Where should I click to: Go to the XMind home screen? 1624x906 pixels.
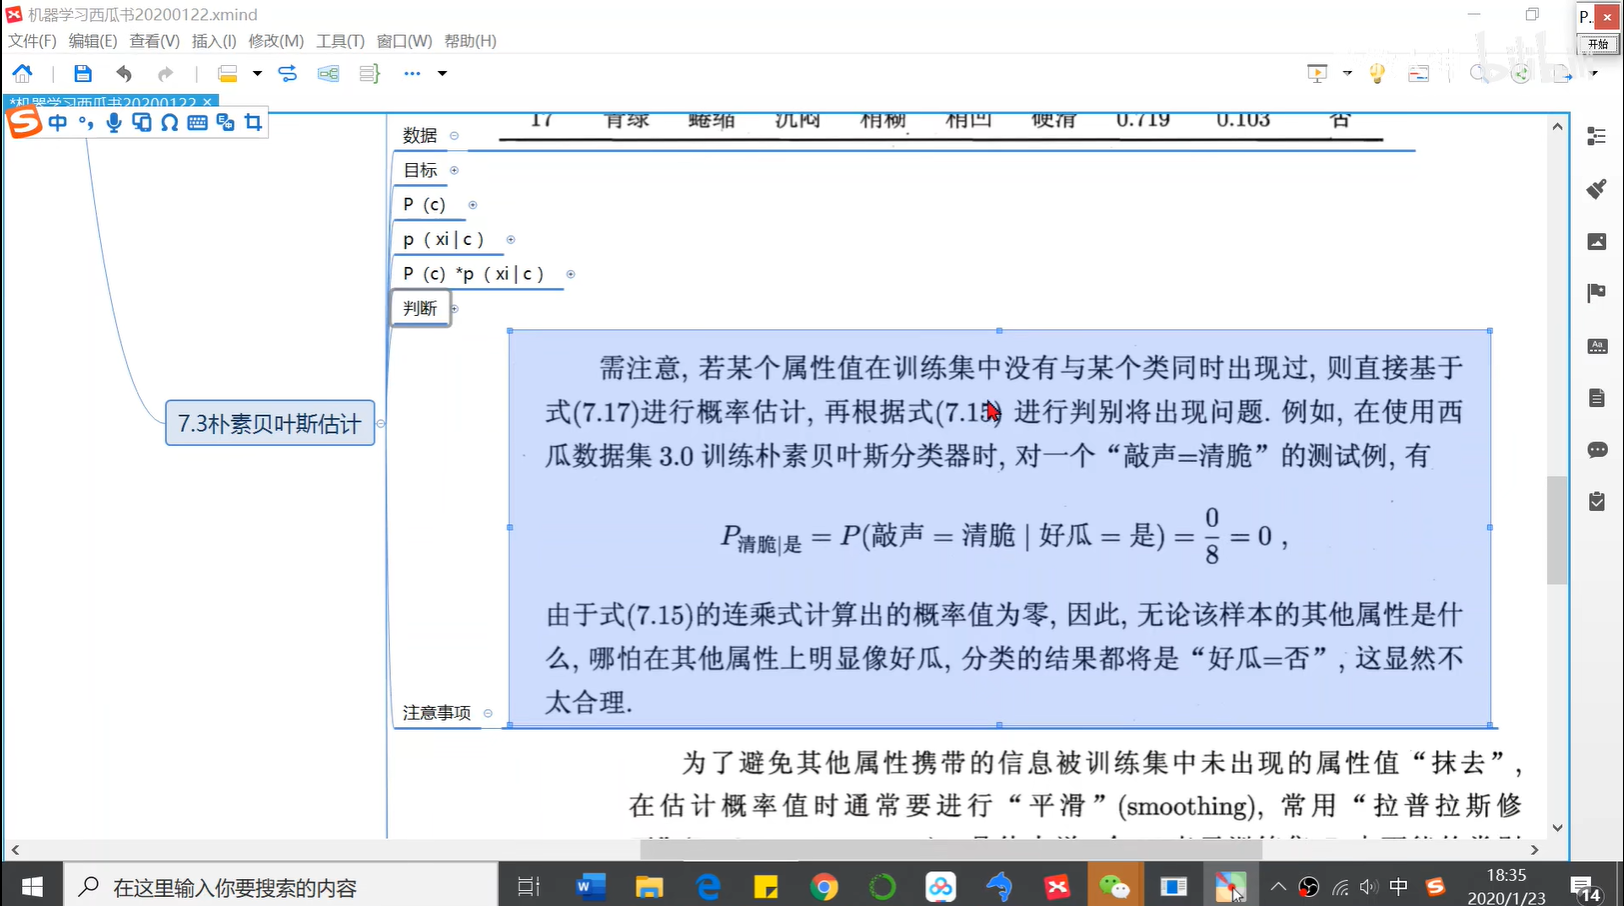tap(22, 73)
